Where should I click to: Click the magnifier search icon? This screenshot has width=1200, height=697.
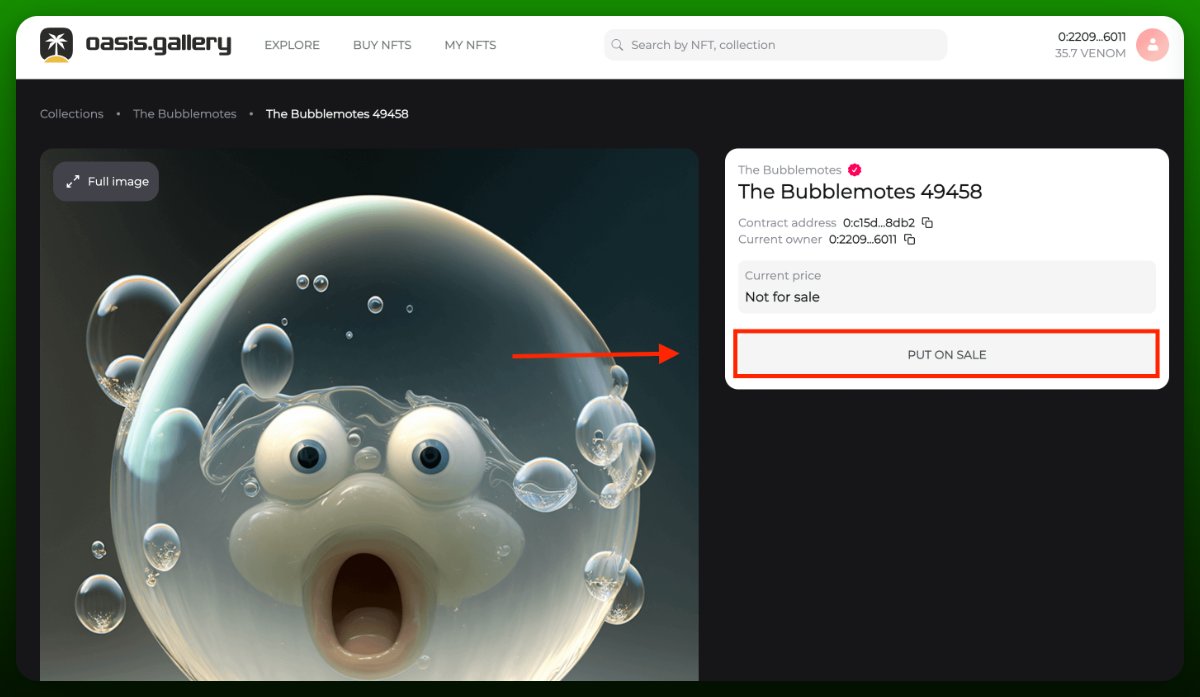[x=618, y=45]
